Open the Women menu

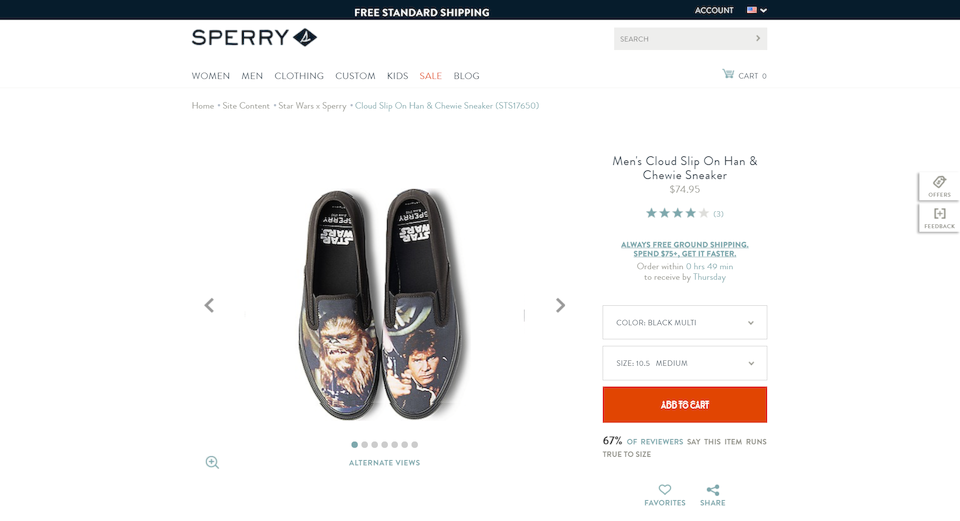[x=211, y=76]
